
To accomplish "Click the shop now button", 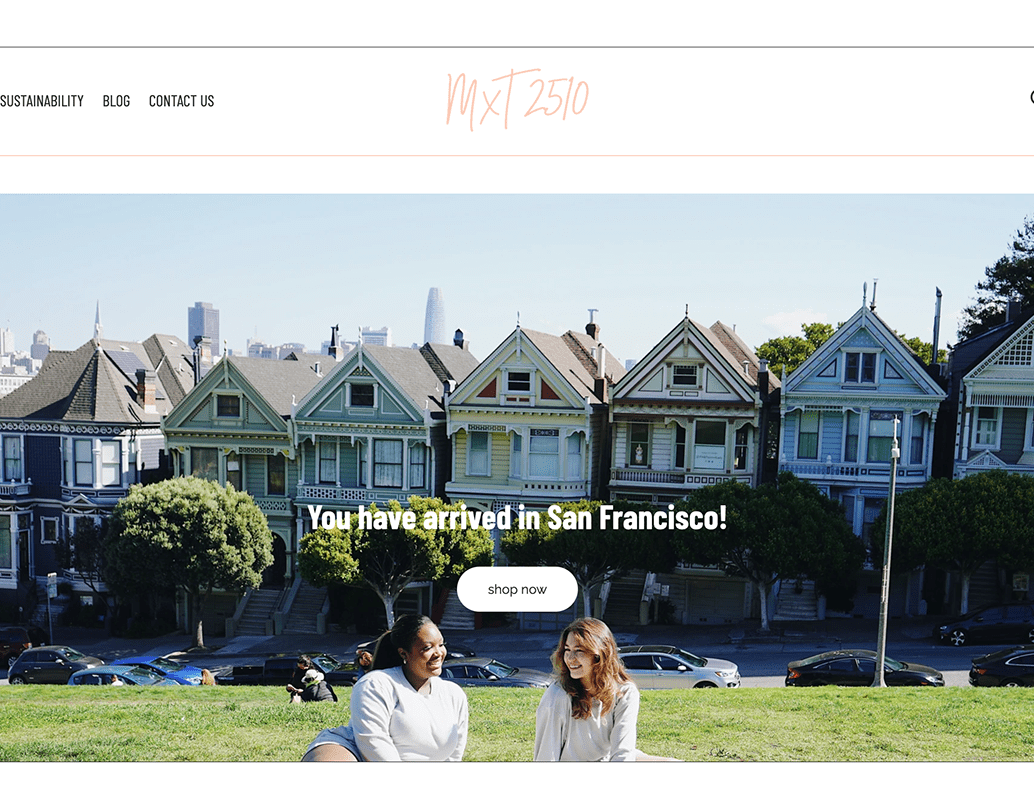I will click(x=517, y=589).
